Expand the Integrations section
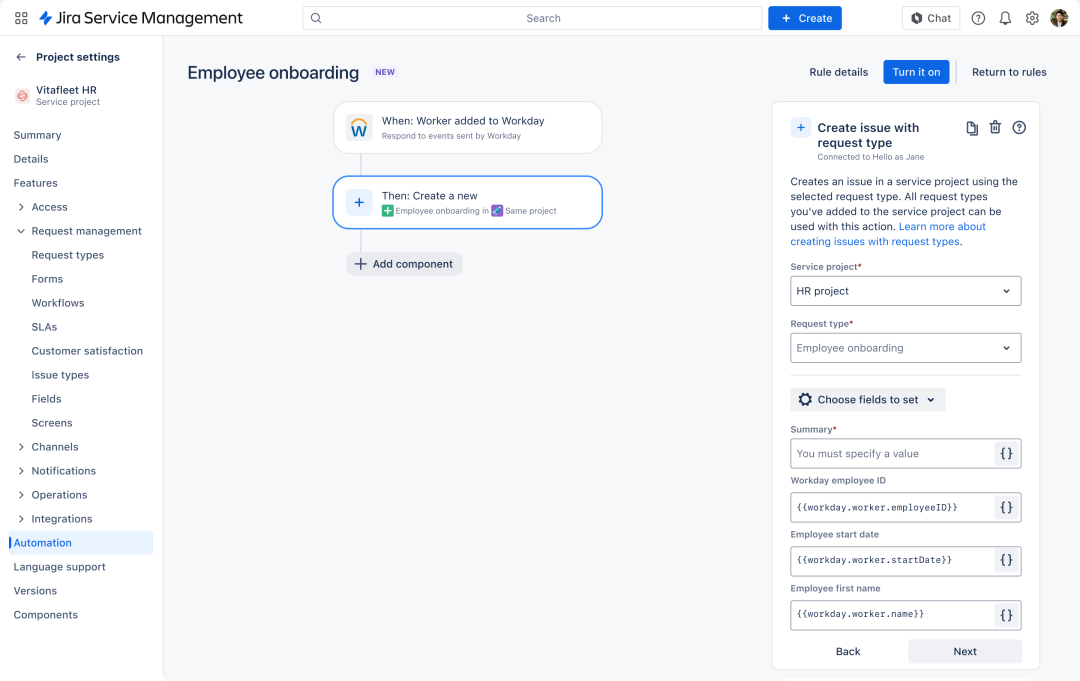 point(21,519)
